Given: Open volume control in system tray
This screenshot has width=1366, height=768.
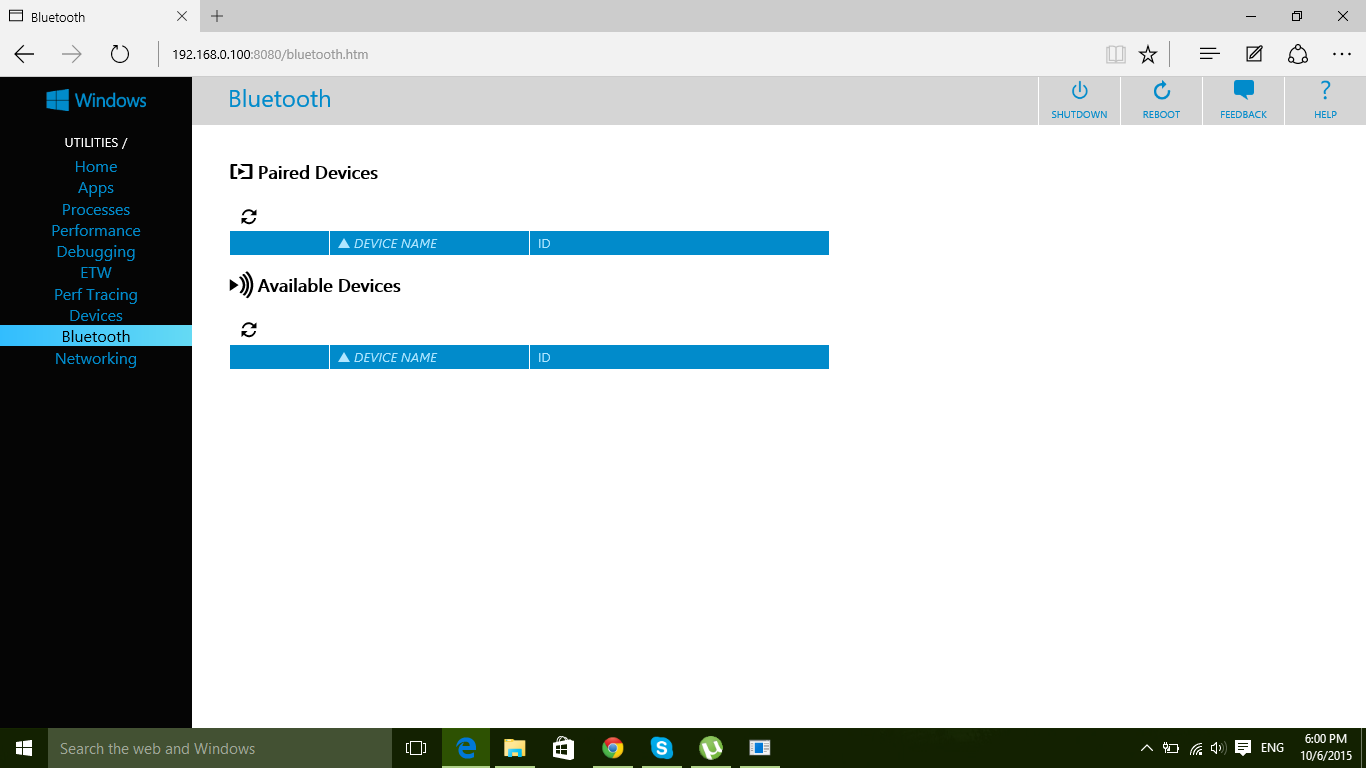Looking at the screenshot, I should pos(1218,748).
